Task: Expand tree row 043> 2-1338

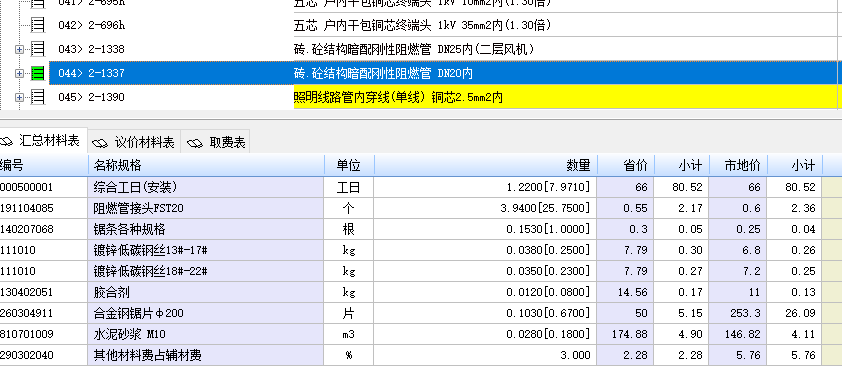Action: click(19, 49)
